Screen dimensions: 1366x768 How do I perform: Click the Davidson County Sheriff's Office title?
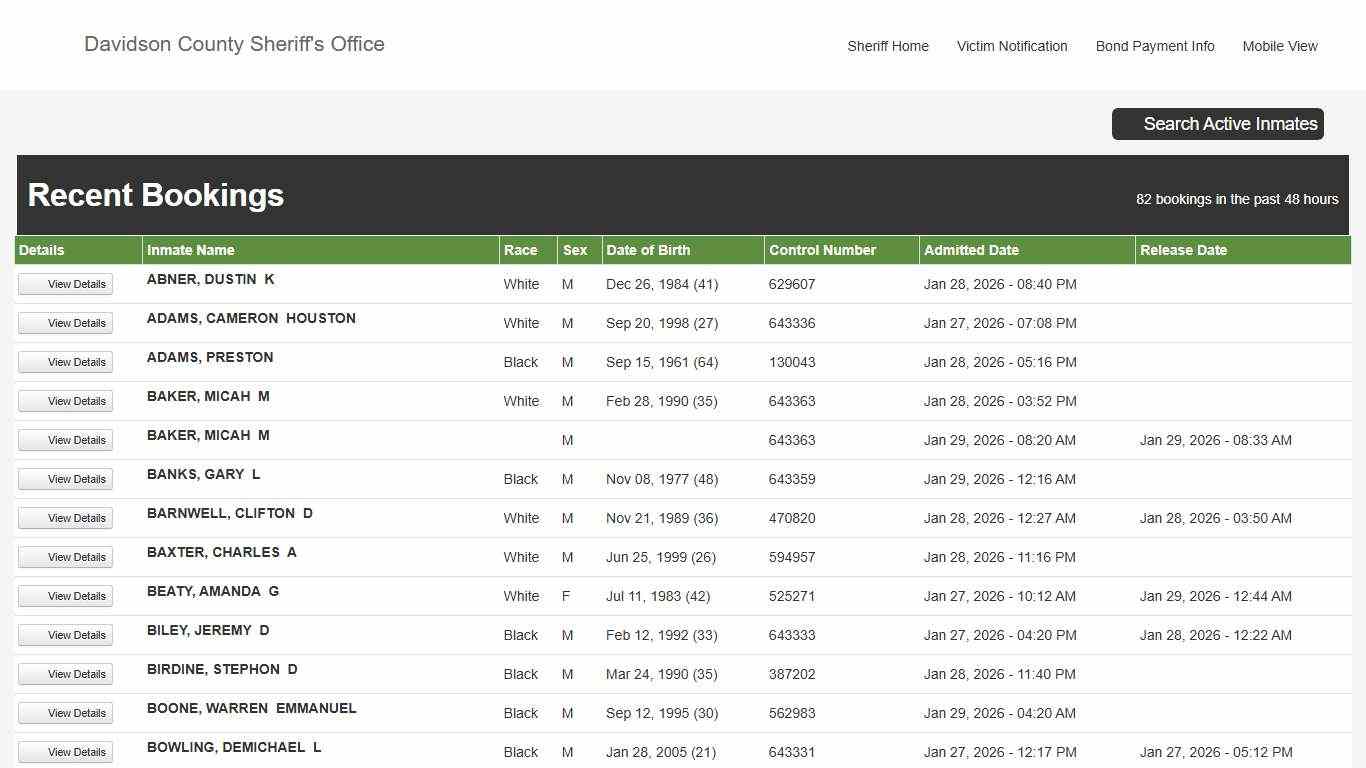pyautogui.click(x=234, y=44)
